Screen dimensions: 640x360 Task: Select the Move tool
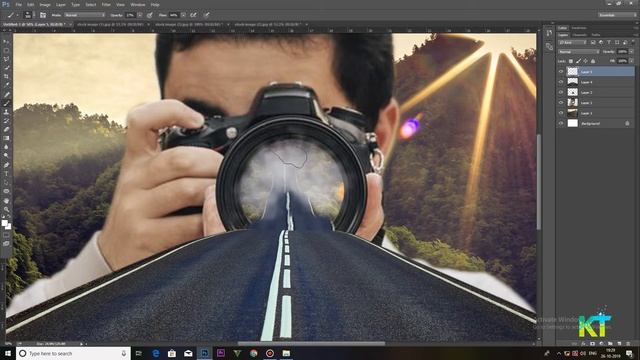[6, 42]
